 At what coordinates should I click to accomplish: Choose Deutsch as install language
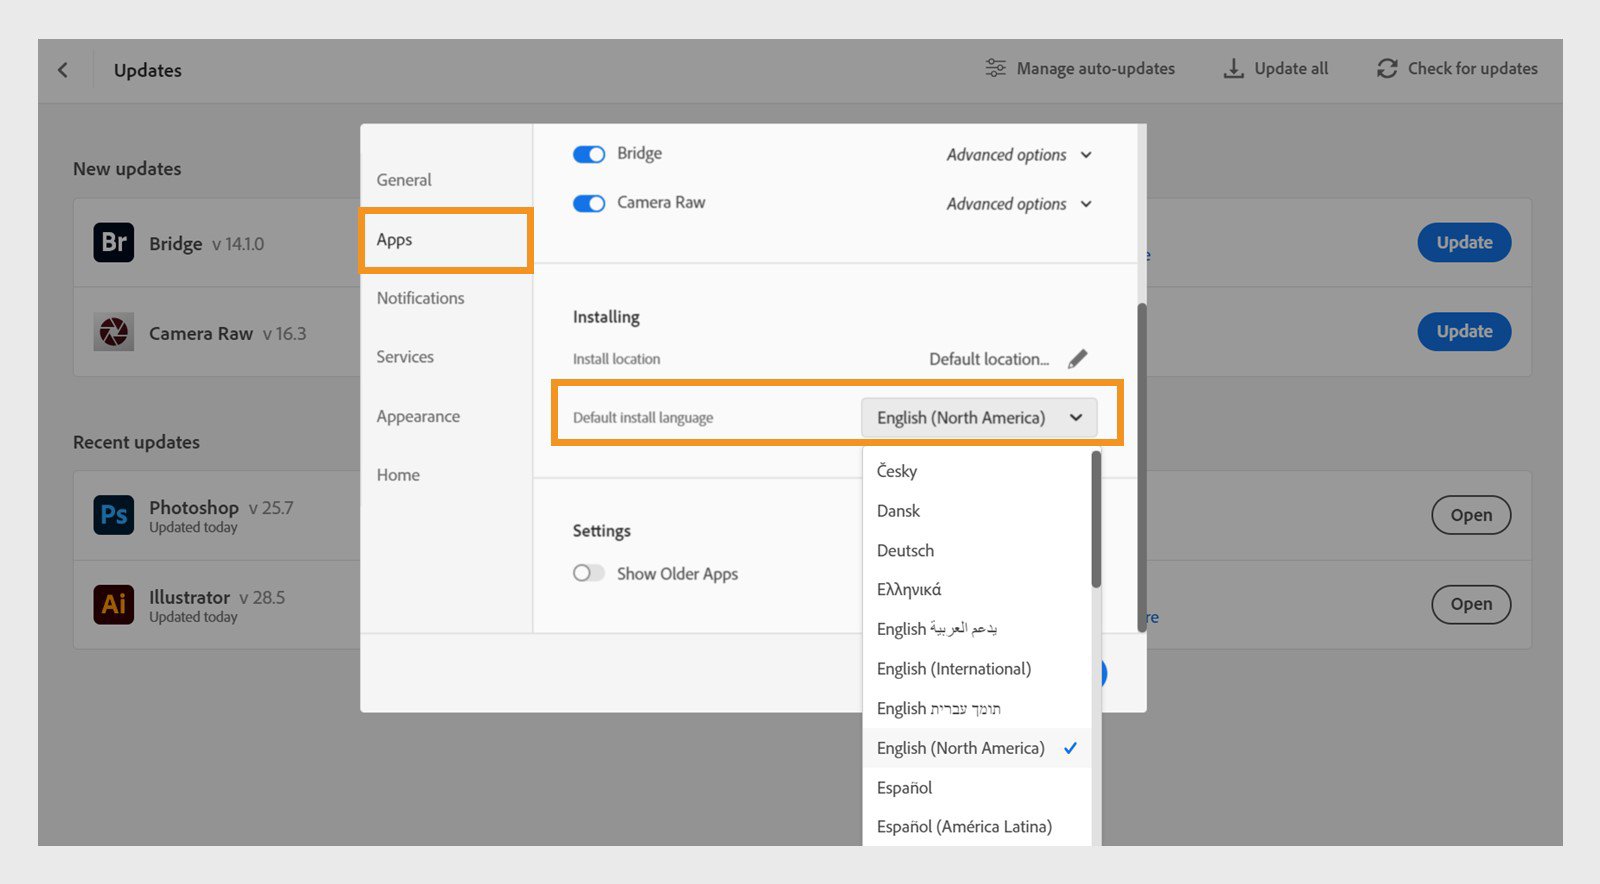coord(977,550)
